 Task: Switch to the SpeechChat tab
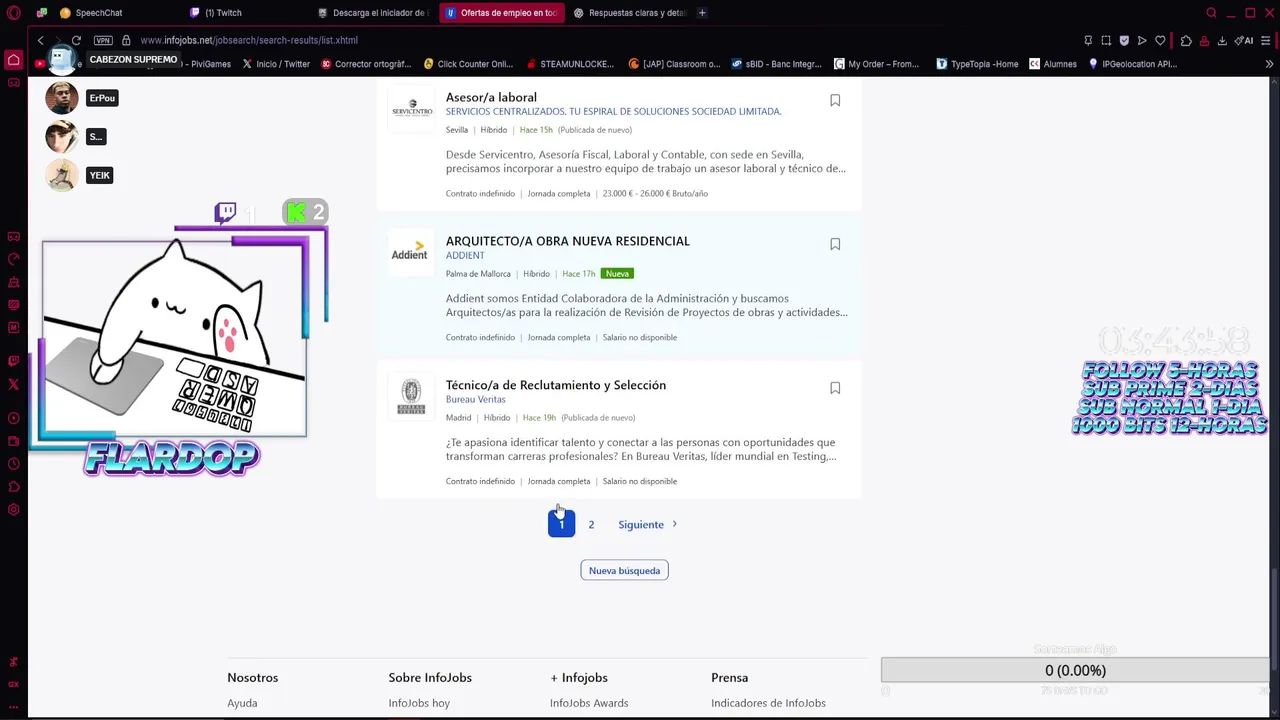click(100, 13)
